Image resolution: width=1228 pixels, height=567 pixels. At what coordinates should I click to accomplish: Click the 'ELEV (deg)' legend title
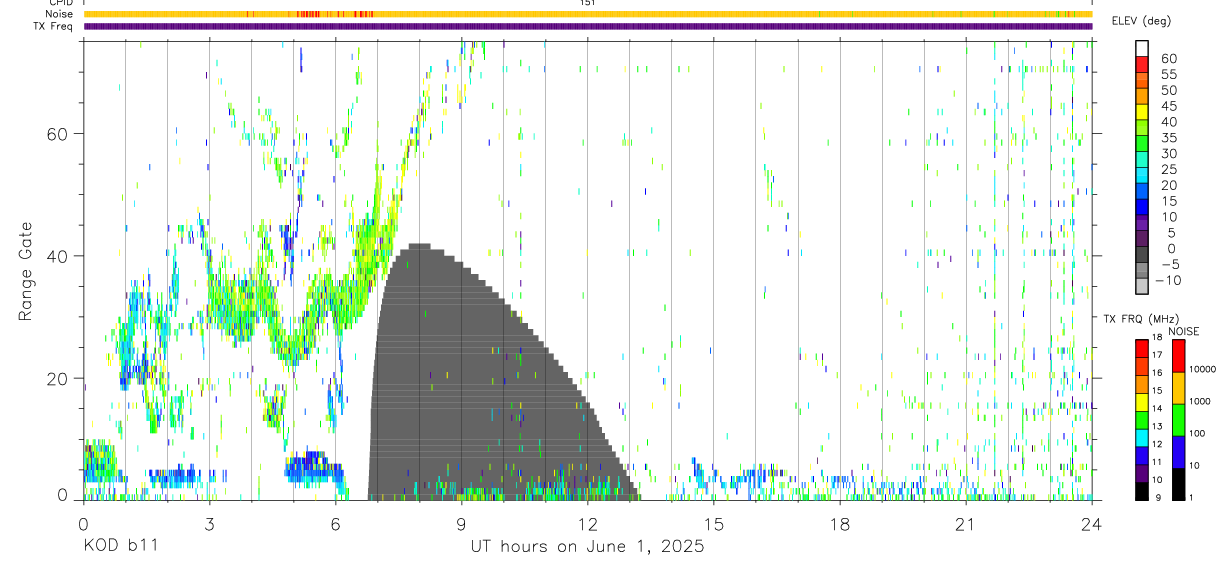[x=1142, y=21]
